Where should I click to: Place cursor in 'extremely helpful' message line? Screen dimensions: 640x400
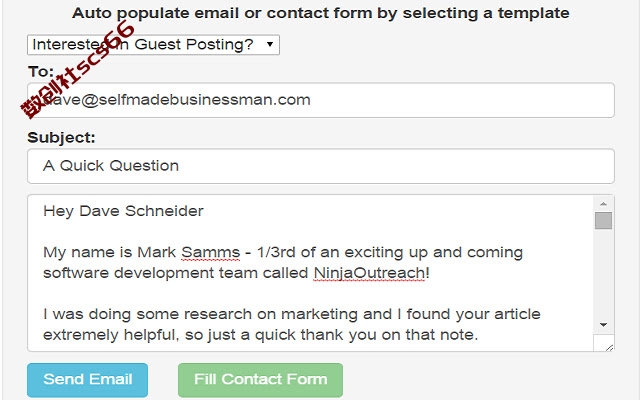pos(260,335)
